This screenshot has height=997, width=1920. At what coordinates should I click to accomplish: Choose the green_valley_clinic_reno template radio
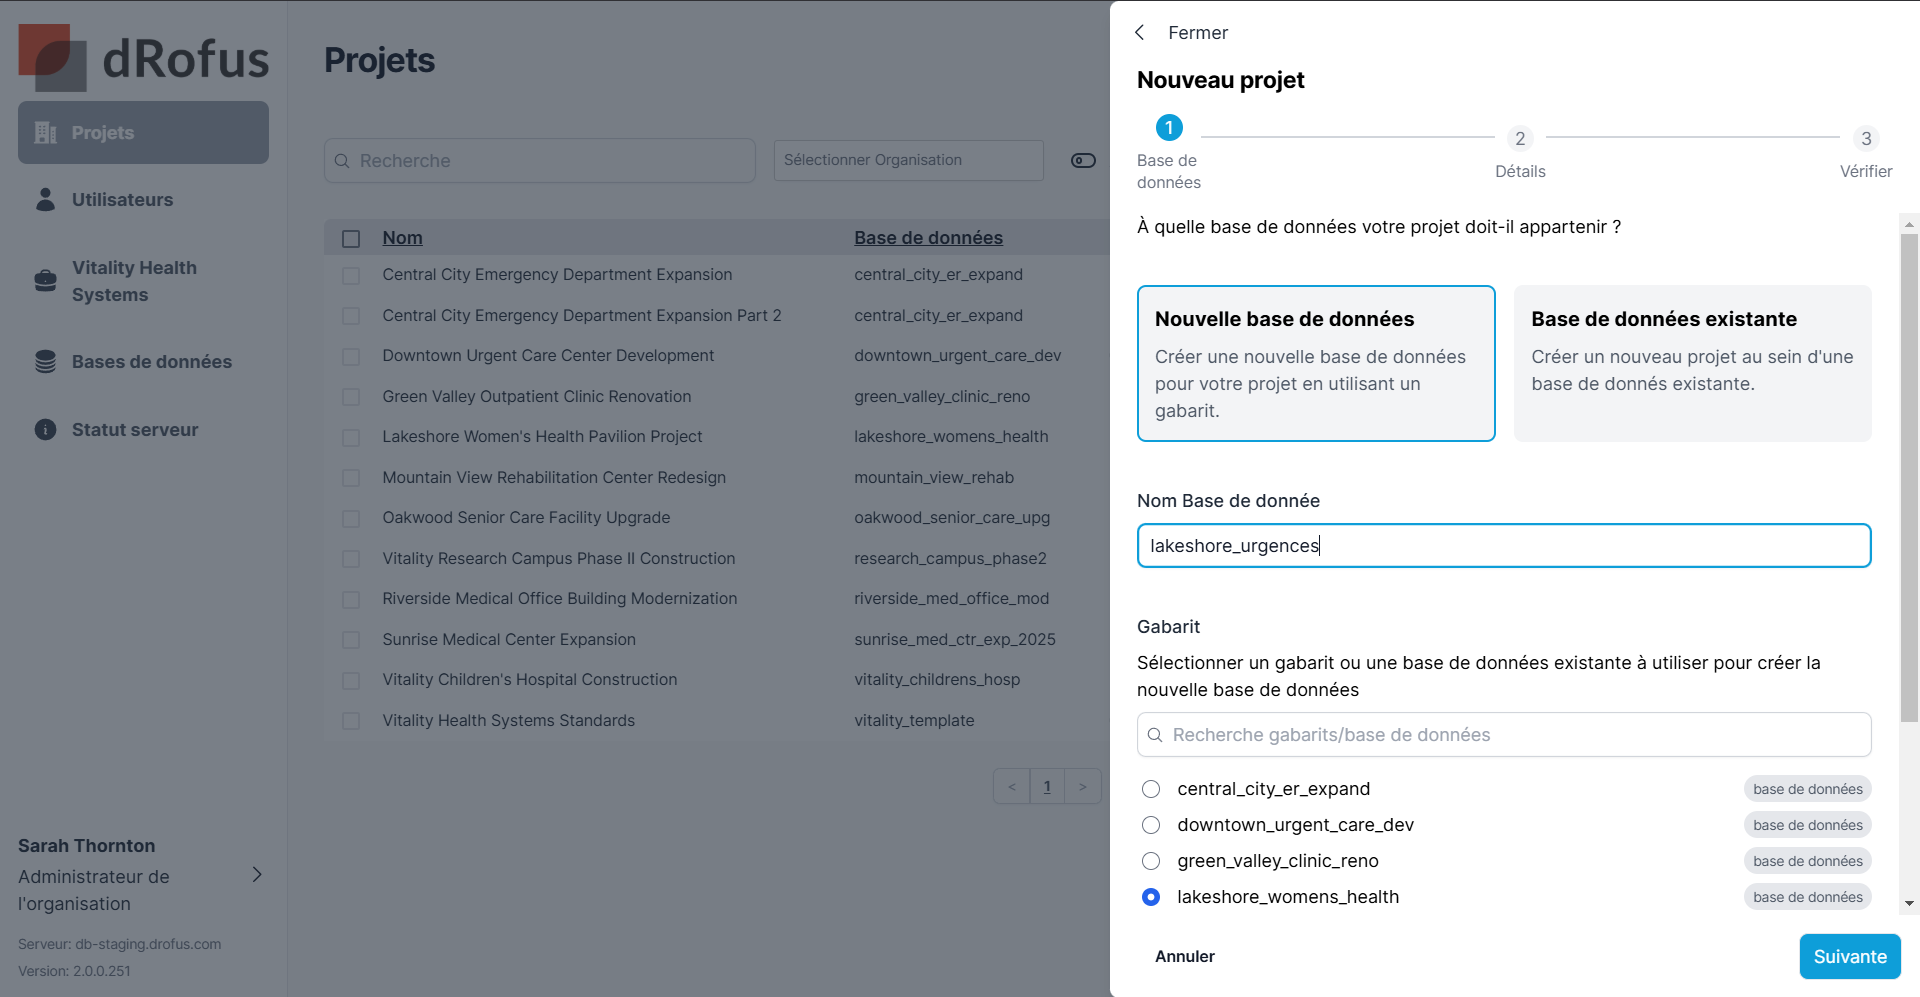point(1151,861)
